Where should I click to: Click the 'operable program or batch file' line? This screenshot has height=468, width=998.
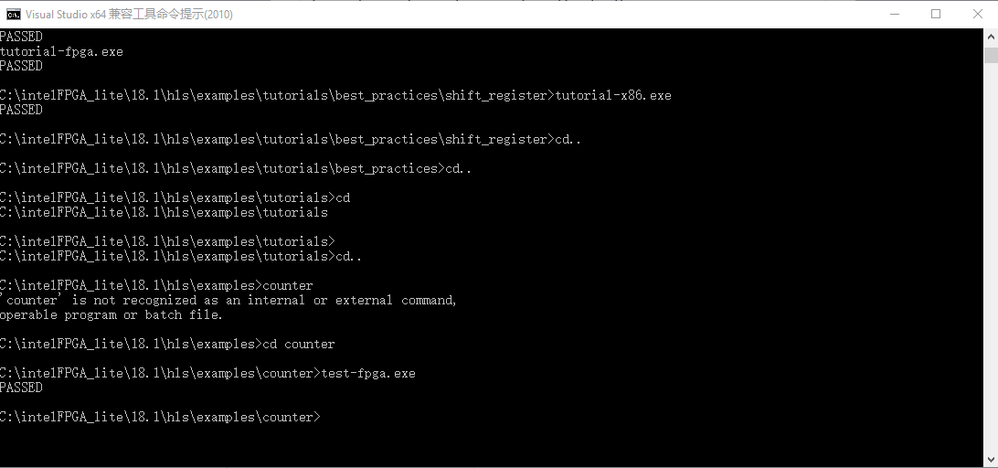click(x=112, y=315)
